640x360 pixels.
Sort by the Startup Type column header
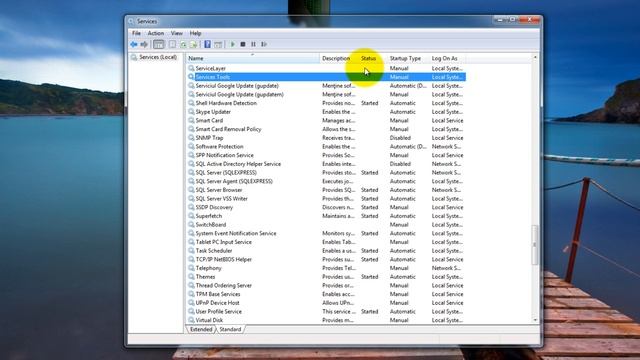(408, 58)
